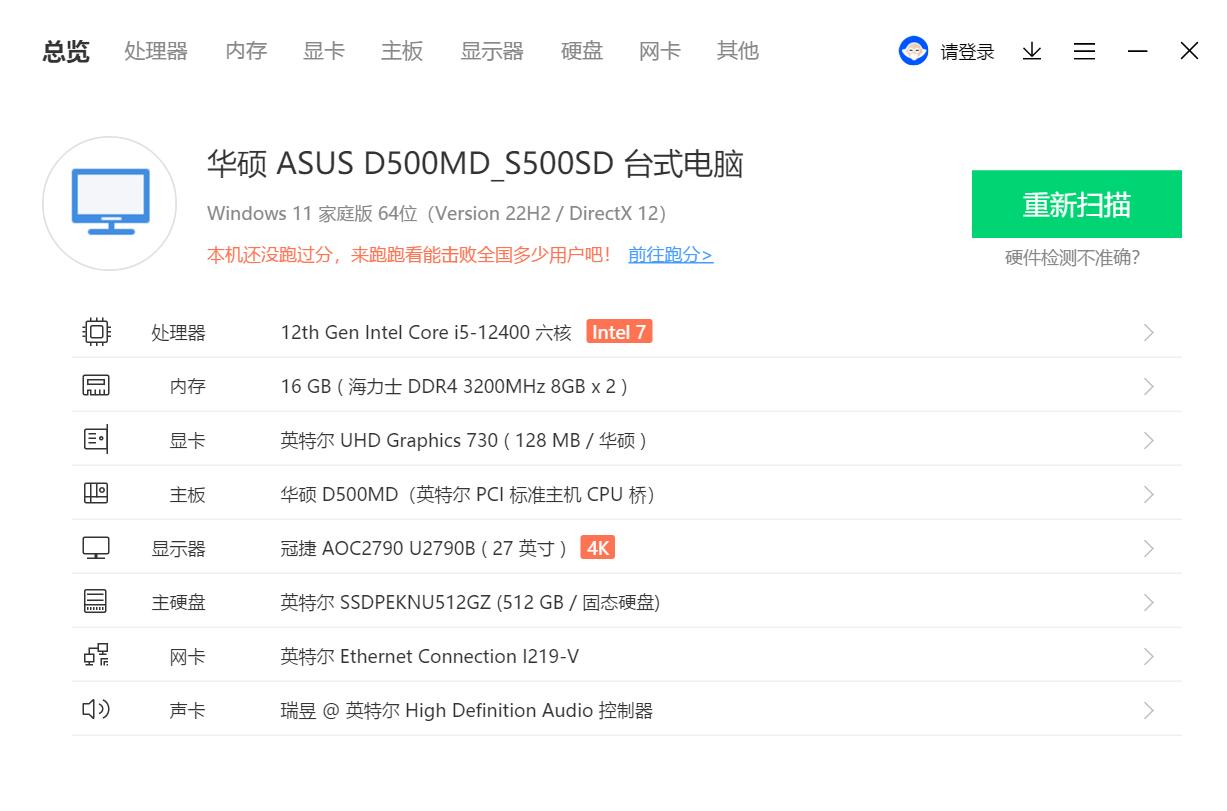Open the 前往跑分 benchmark link

[x=669, y=255]
